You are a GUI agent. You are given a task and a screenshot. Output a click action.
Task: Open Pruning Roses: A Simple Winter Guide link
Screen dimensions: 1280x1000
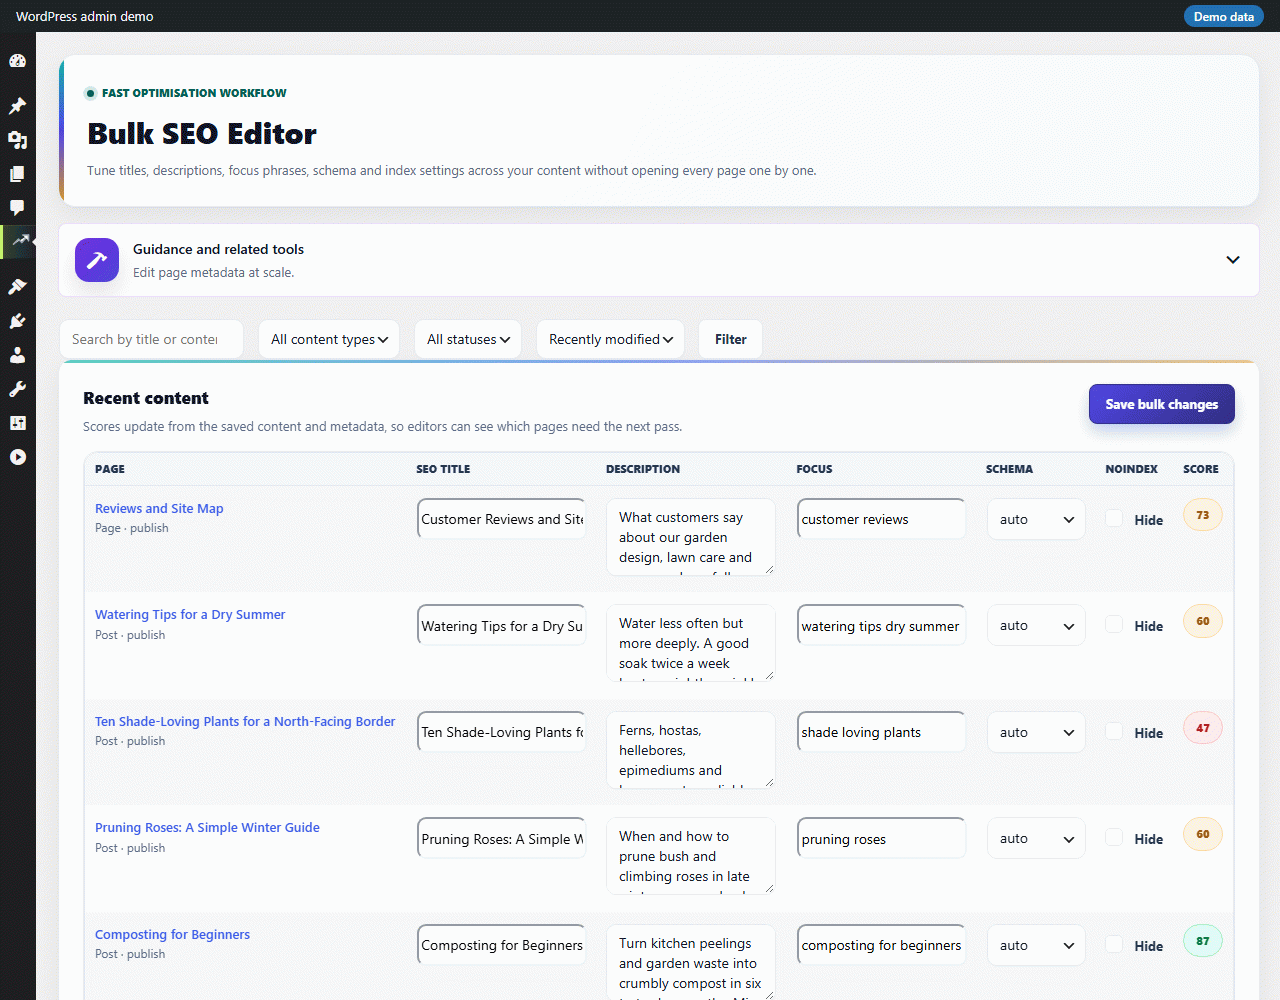pos(207,827)
